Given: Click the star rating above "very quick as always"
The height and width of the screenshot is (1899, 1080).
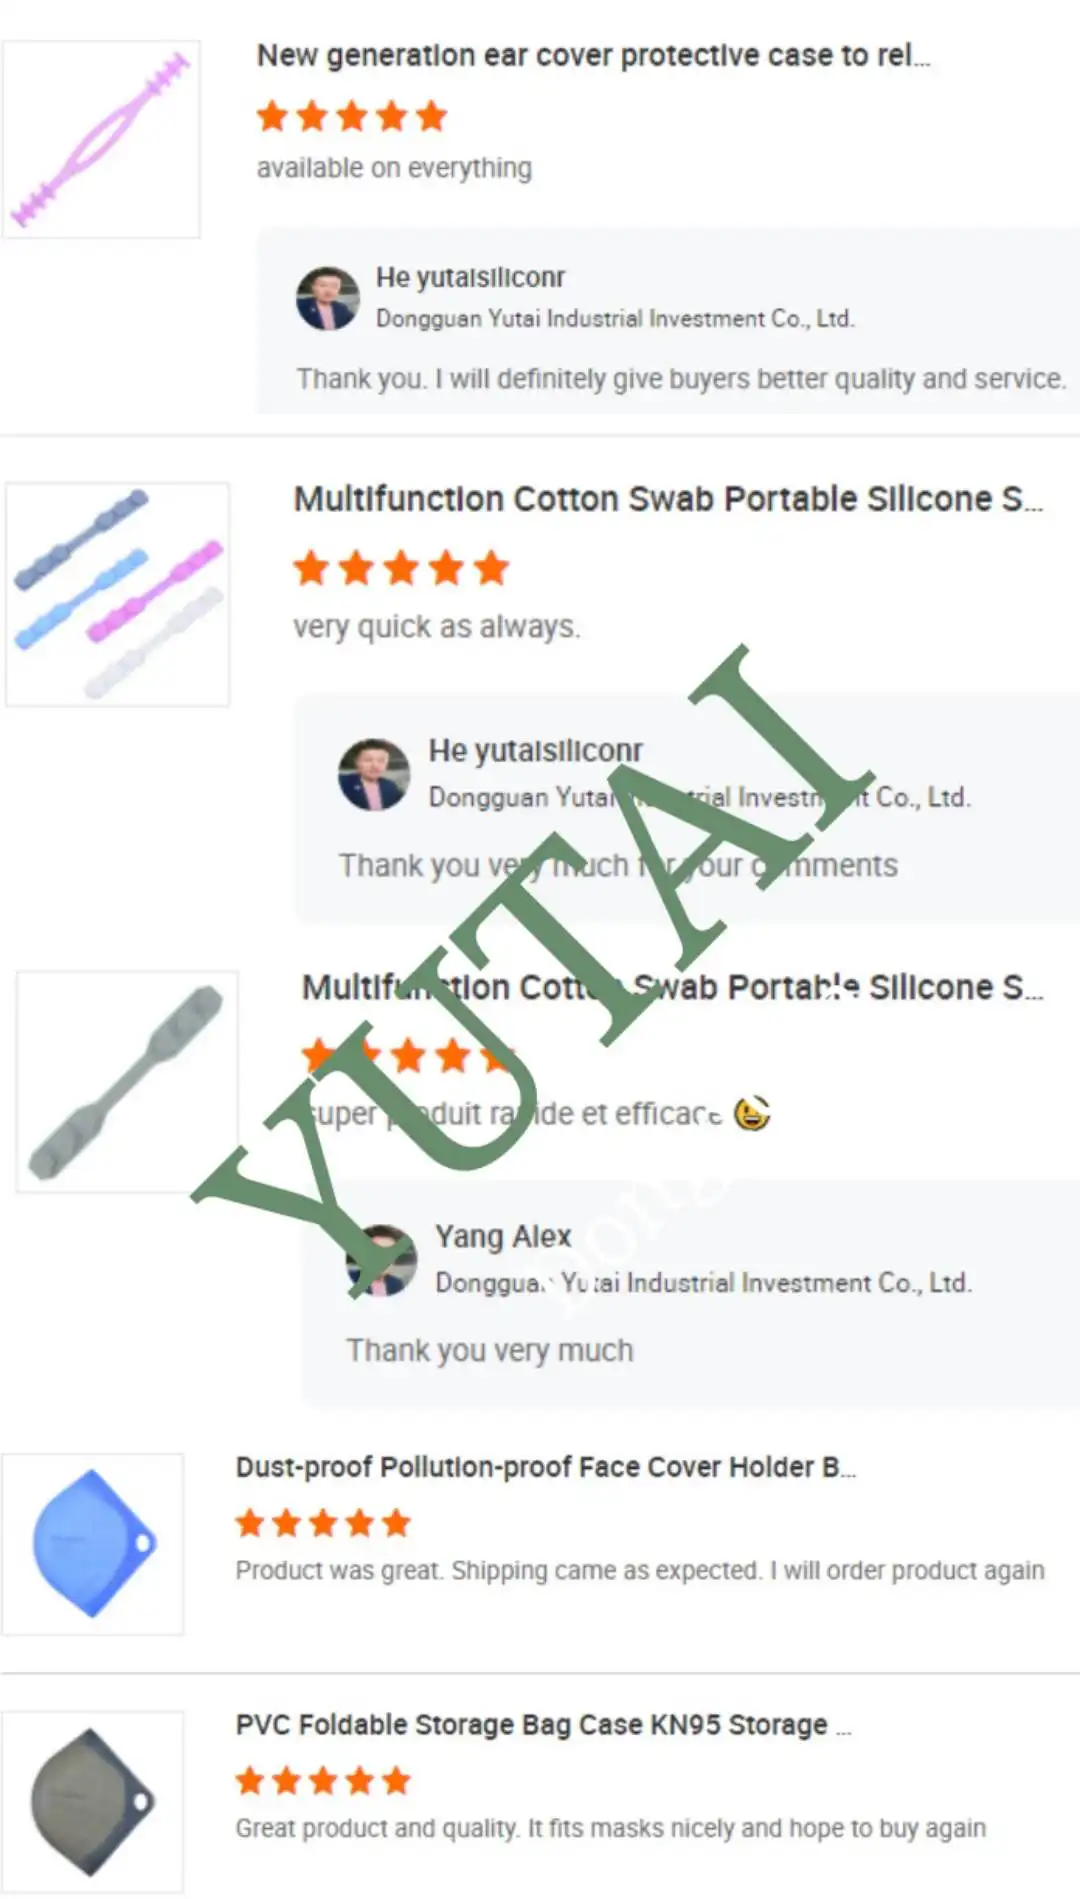Looking at the screenshot, I should (x=401, y=568).
